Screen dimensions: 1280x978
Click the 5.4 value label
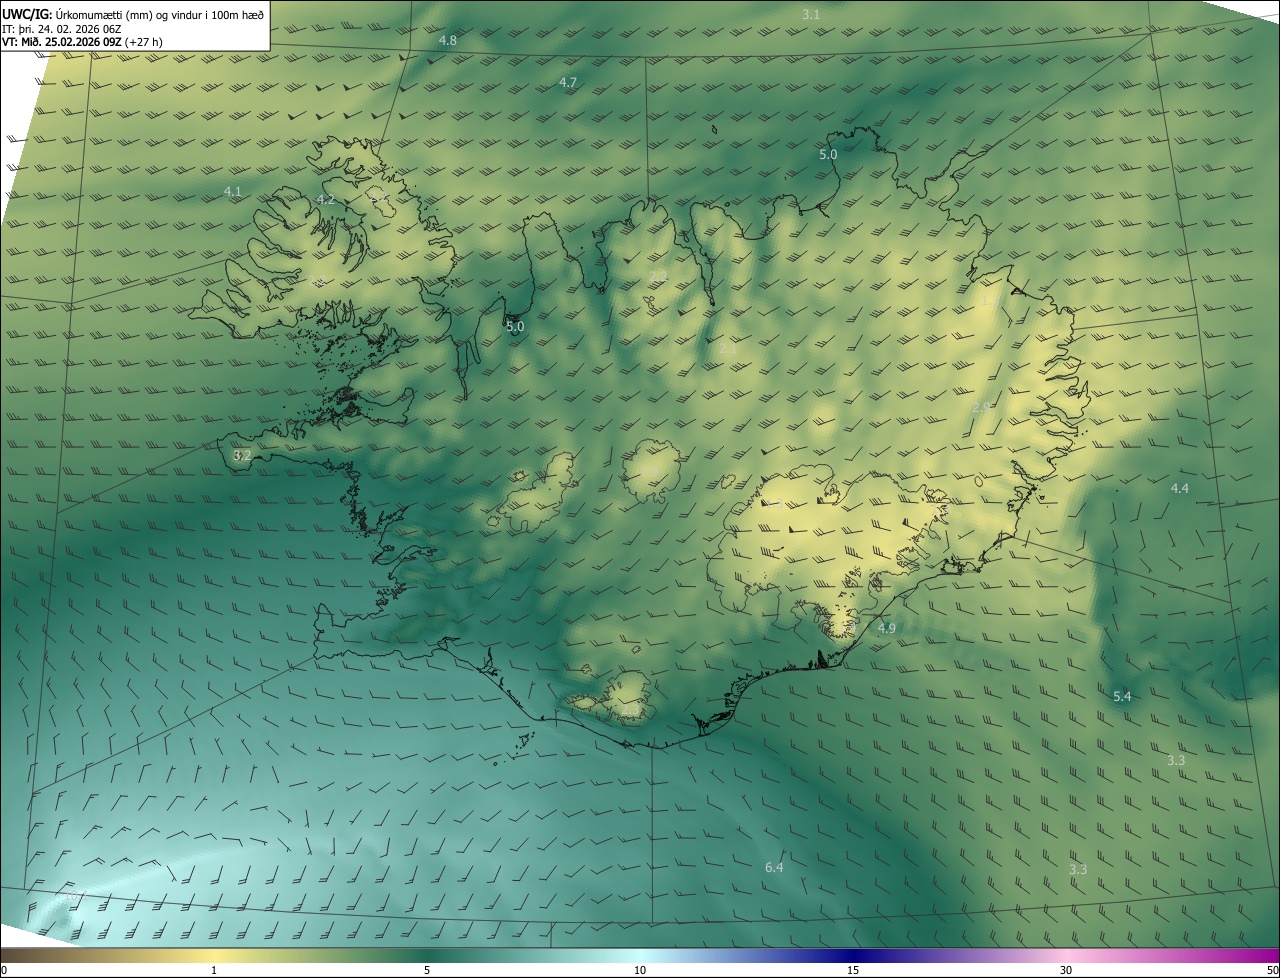[1122, 696]
